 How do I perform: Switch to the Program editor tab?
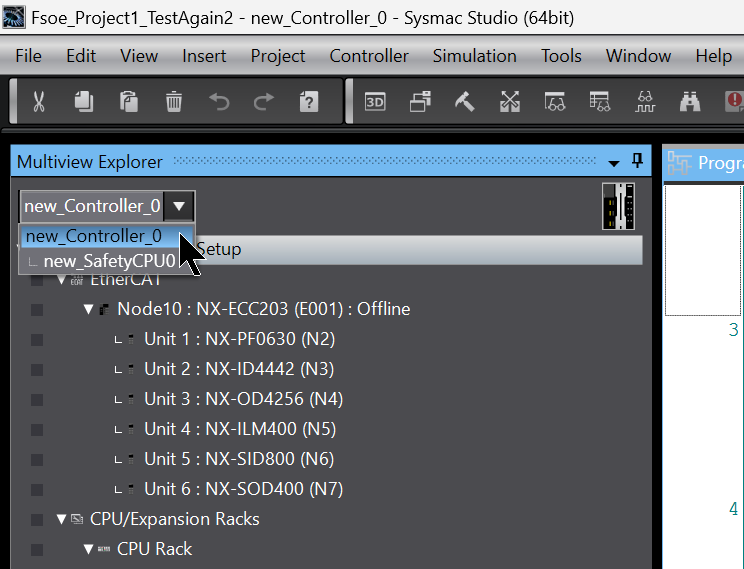click(x=704, y=163)
